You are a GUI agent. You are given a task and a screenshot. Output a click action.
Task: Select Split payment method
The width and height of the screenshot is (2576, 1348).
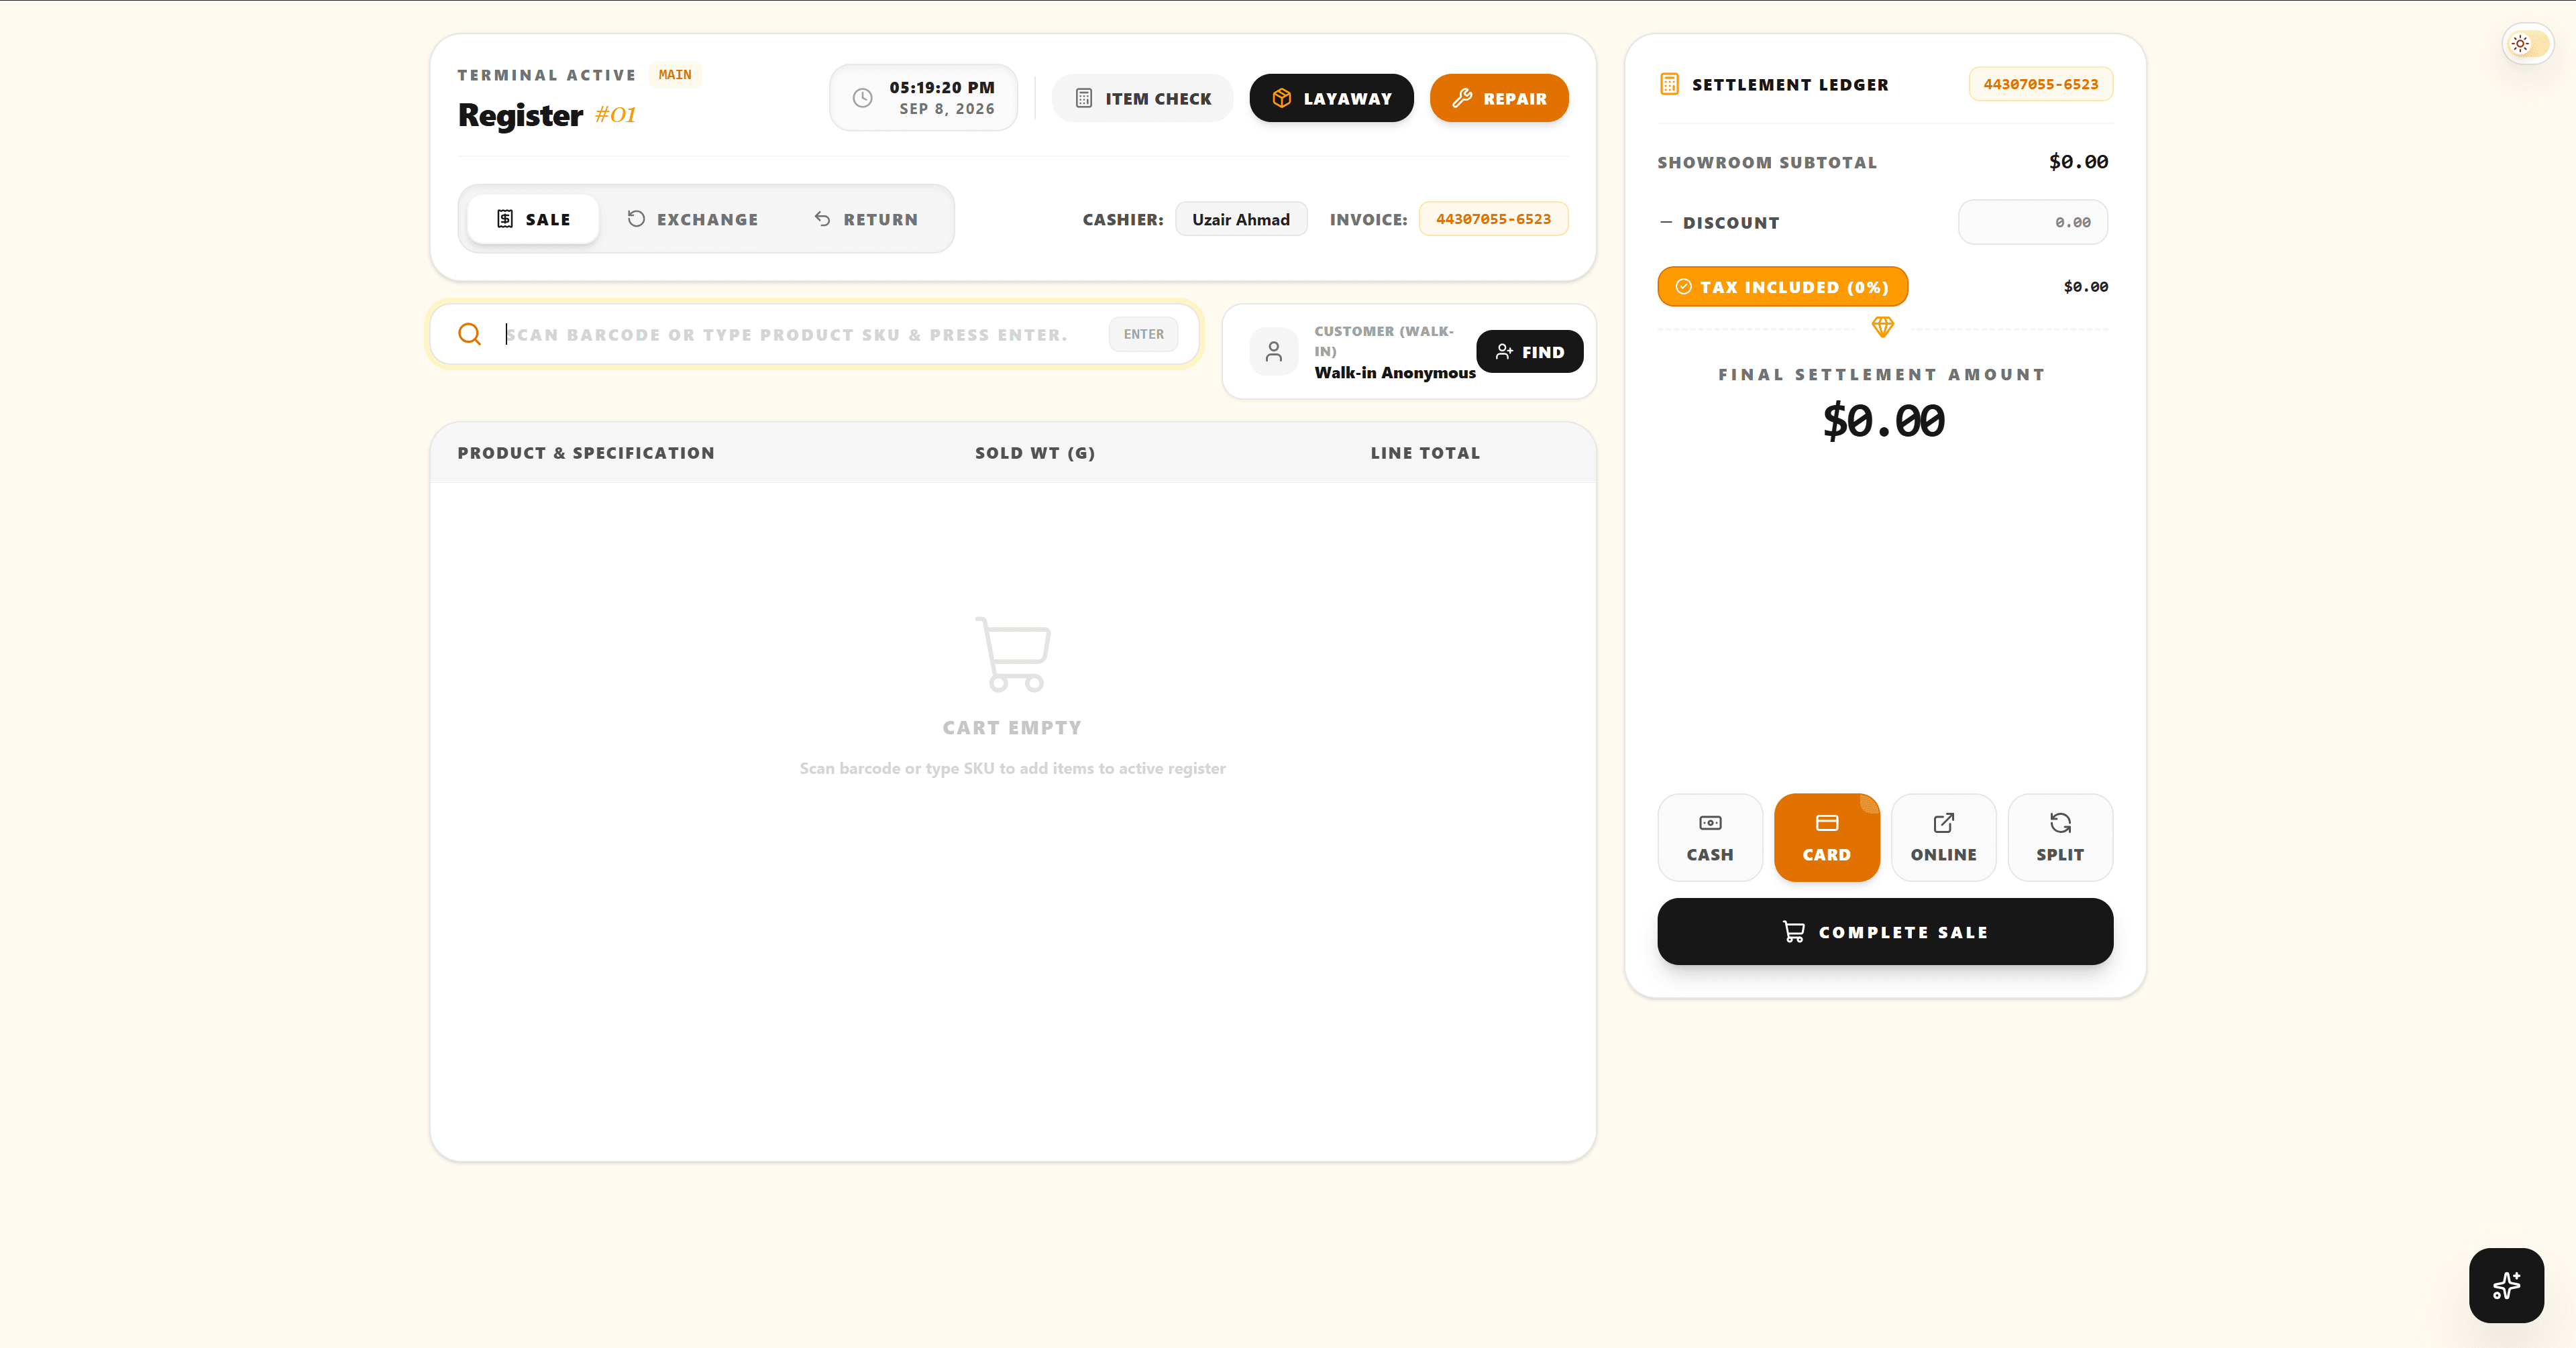[x=2060, y=838]
